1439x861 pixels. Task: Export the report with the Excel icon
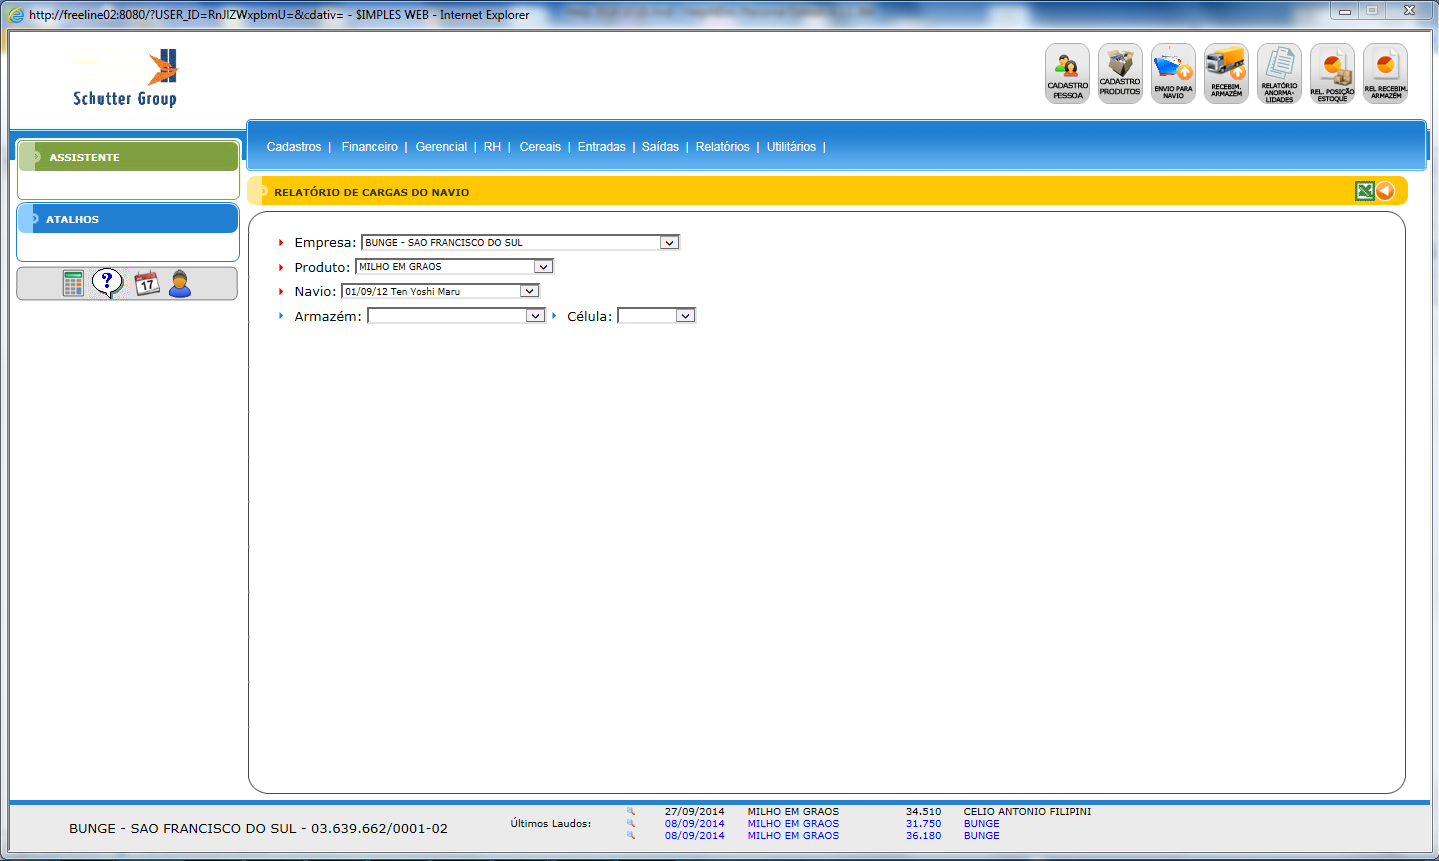[x=1364, y=191]
